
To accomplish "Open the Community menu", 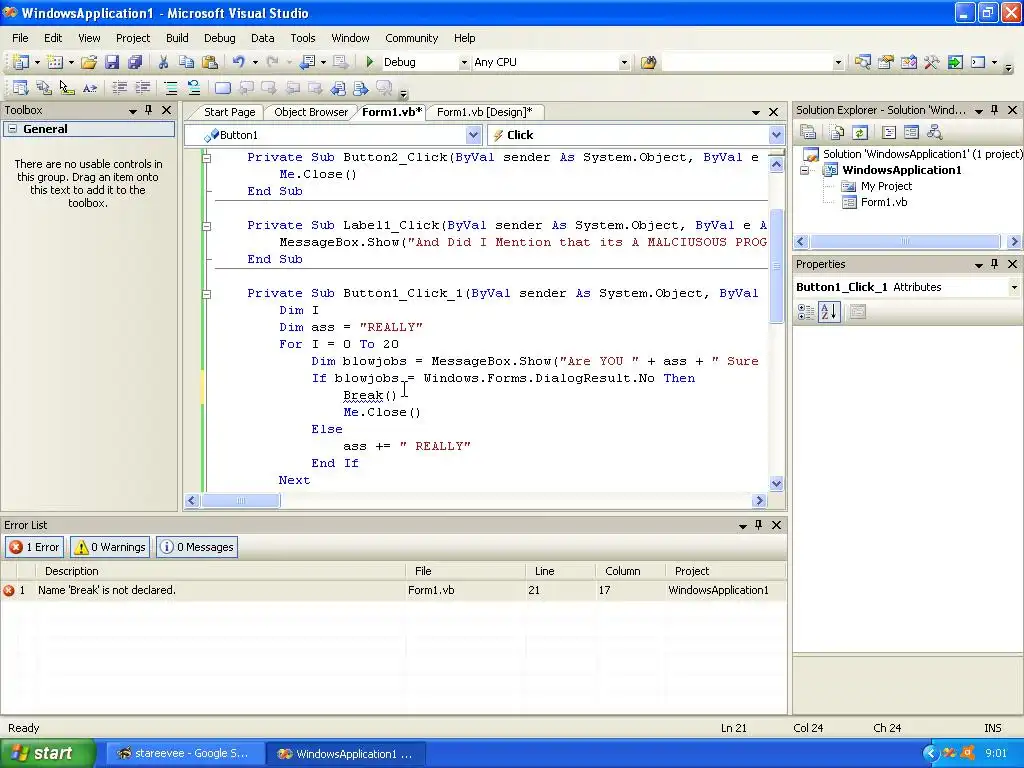I will (x=411, y=38).
